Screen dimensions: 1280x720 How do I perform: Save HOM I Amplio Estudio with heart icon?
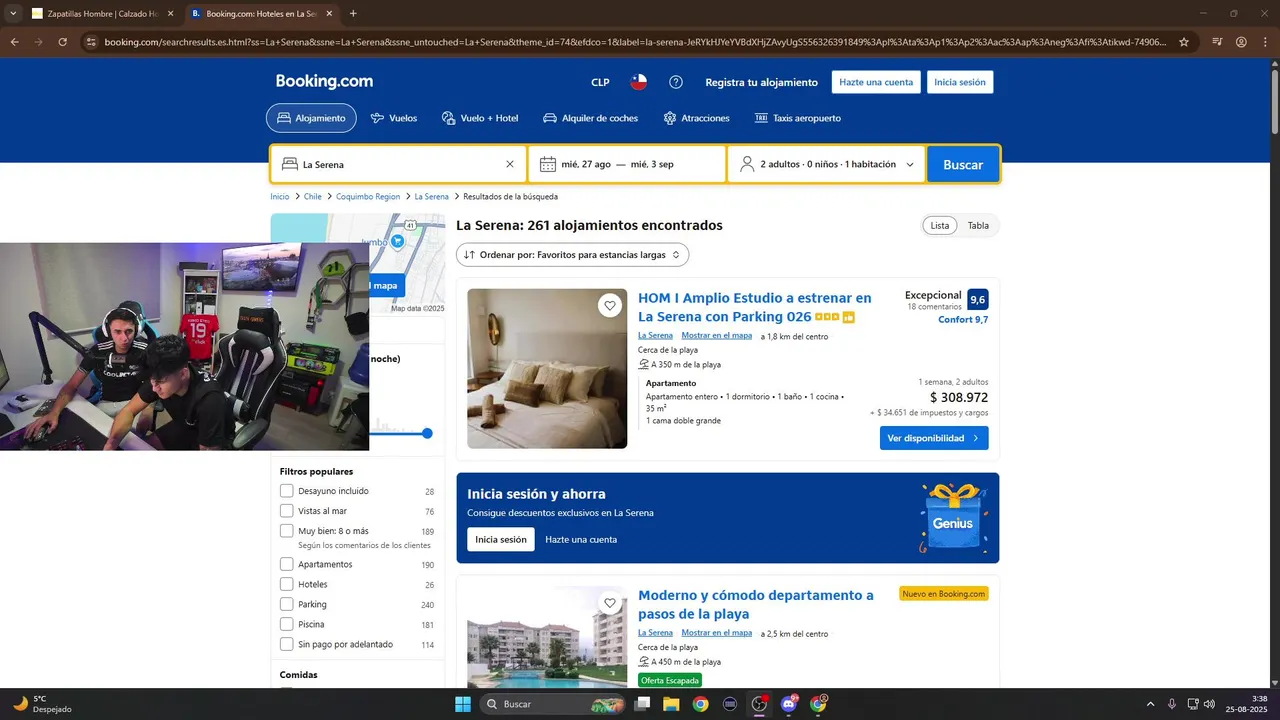click(x=610, y=306)
